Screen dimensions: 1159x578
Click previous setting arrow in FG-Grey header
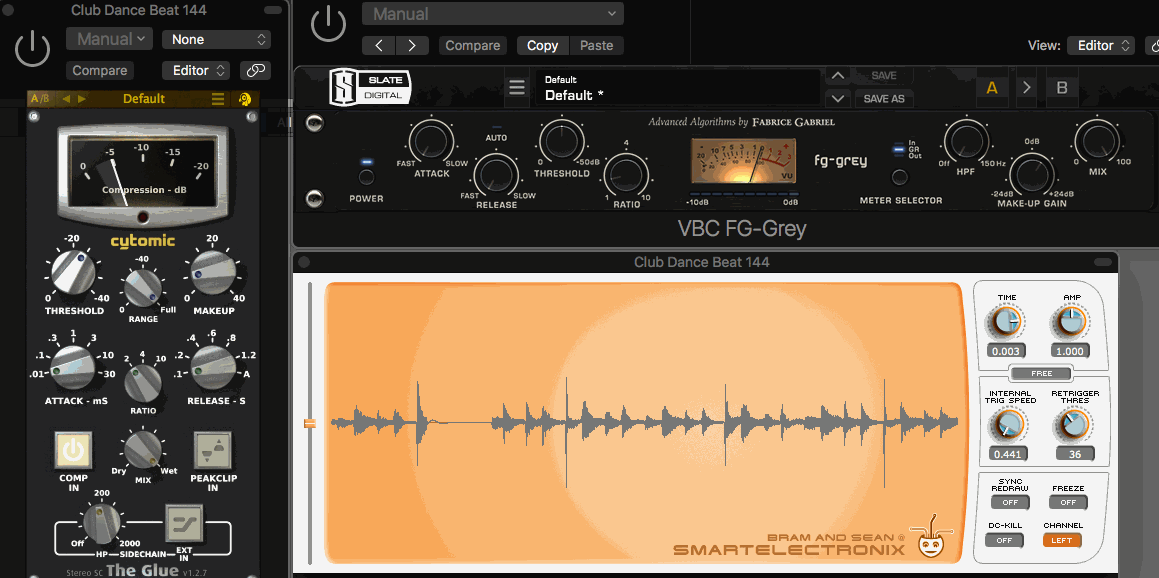(379, 45)
